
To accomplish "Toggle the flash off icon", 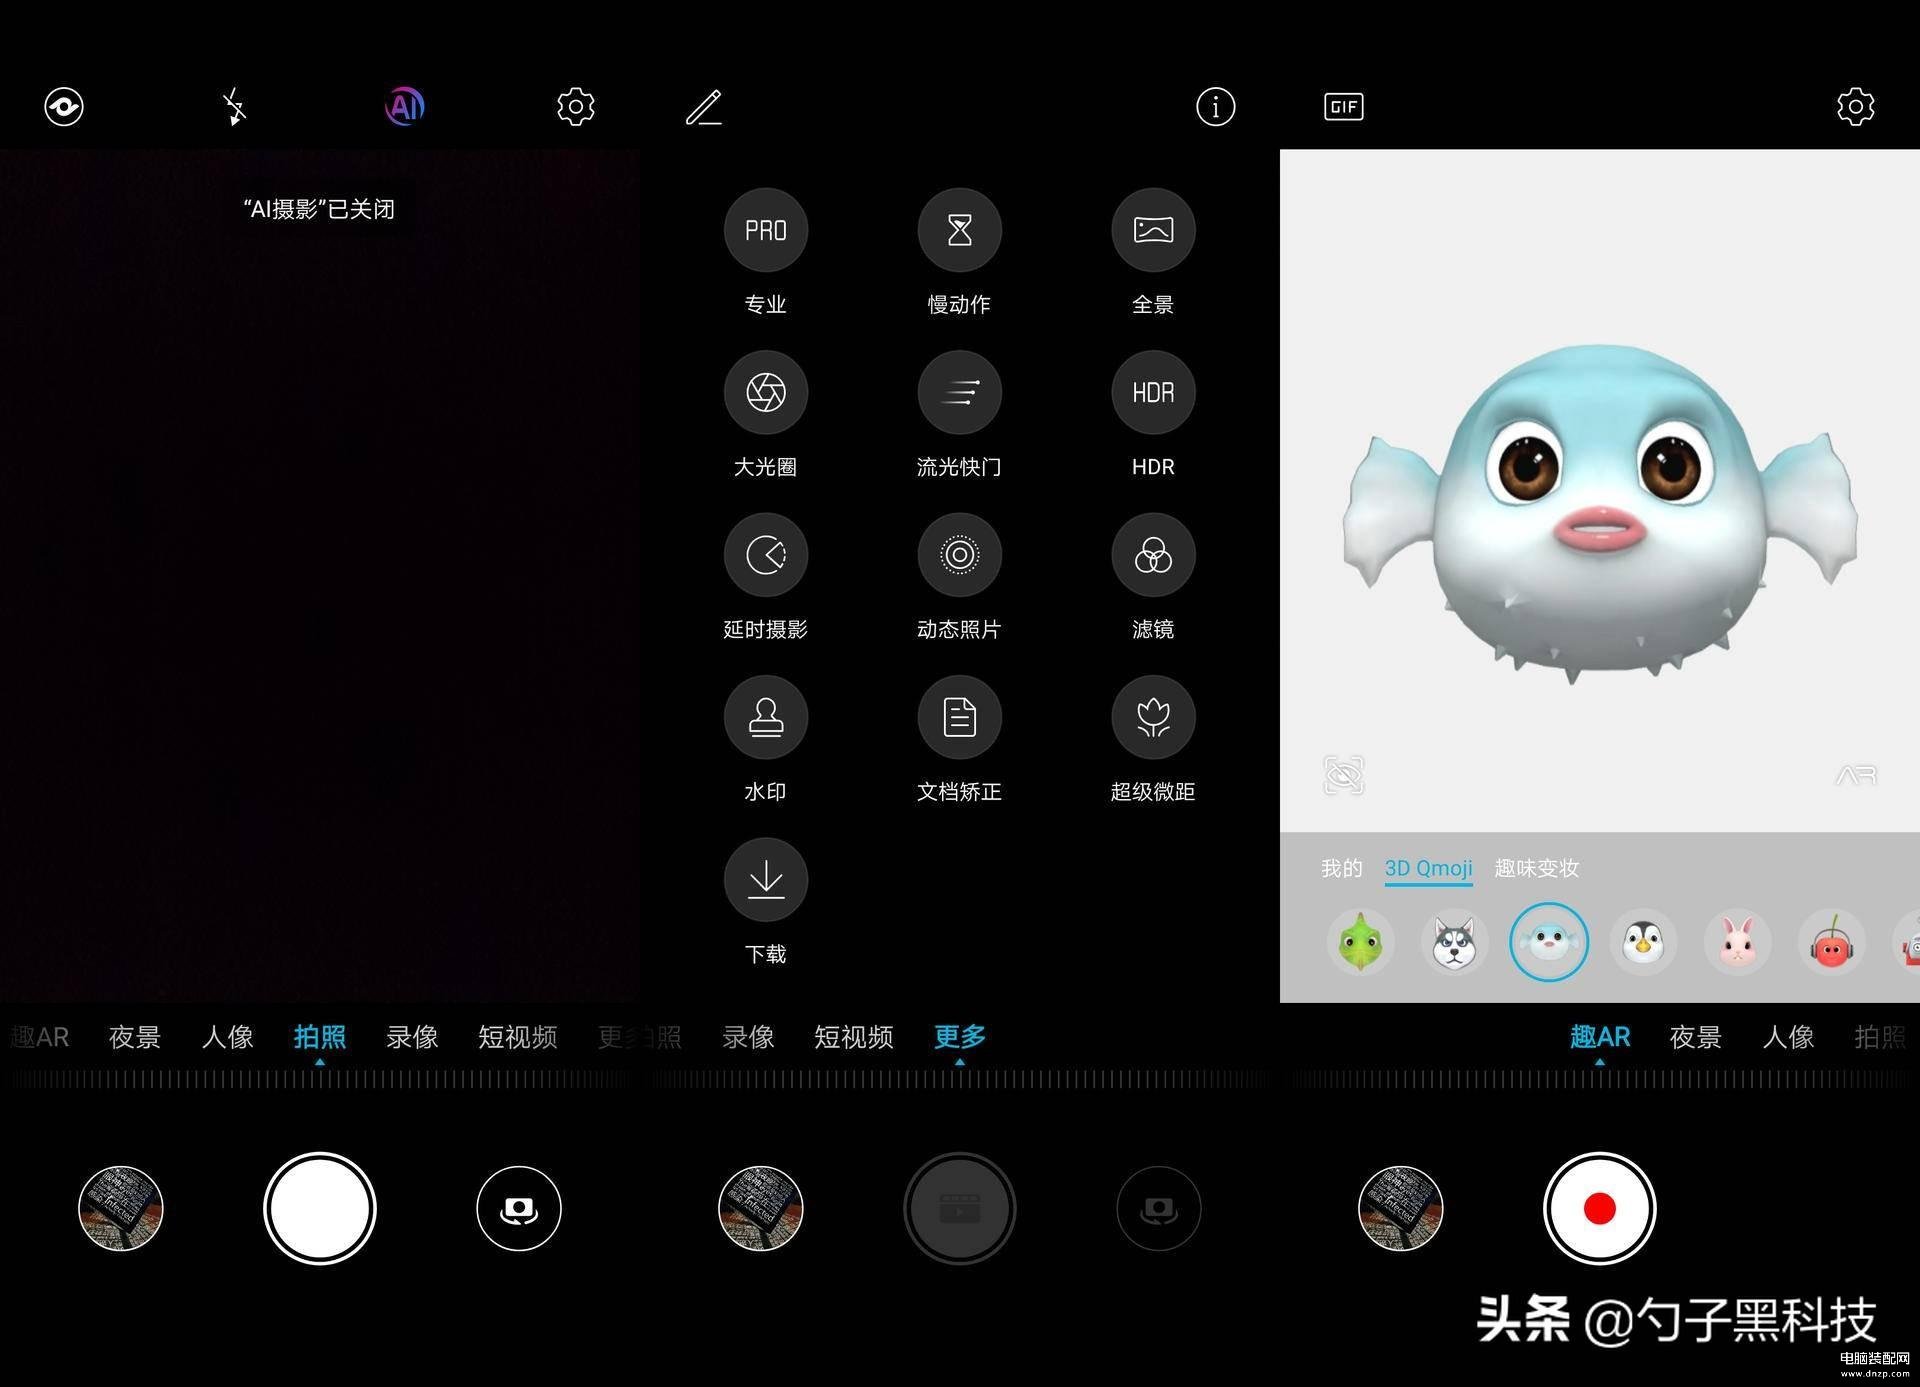I will 234,106.
